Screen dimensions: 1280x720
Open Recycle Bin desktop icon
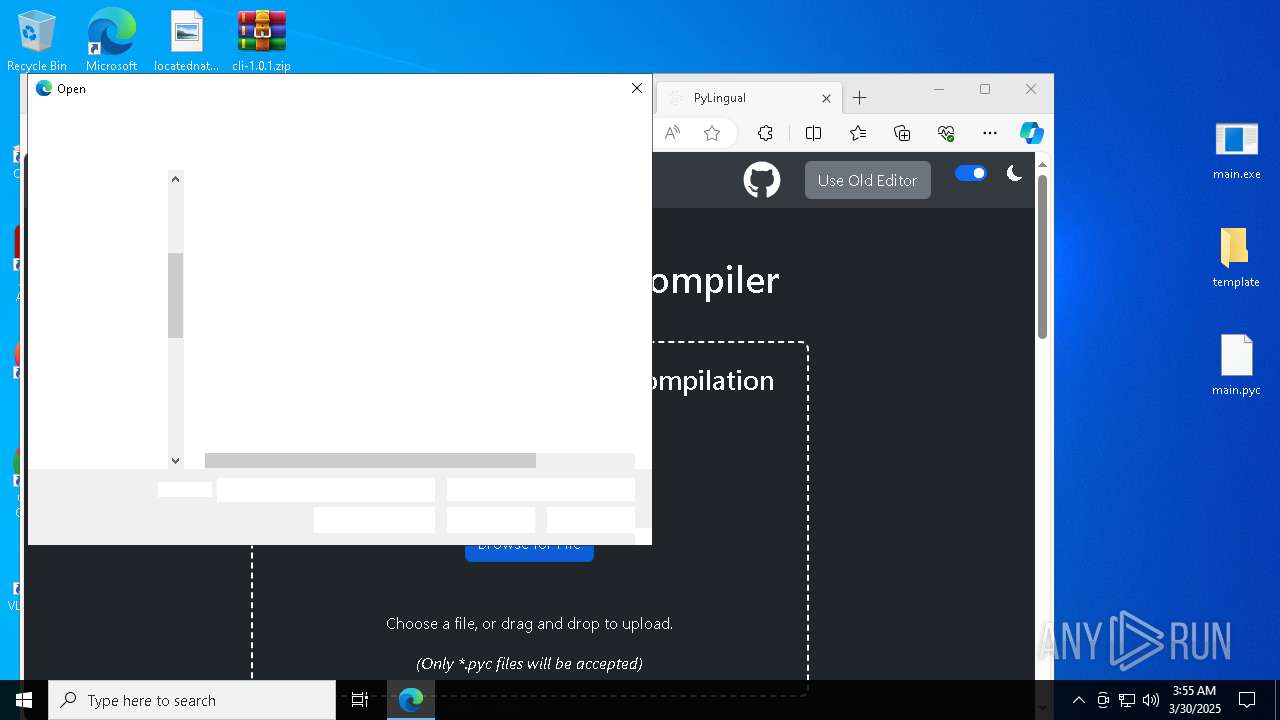coord(37,41)
